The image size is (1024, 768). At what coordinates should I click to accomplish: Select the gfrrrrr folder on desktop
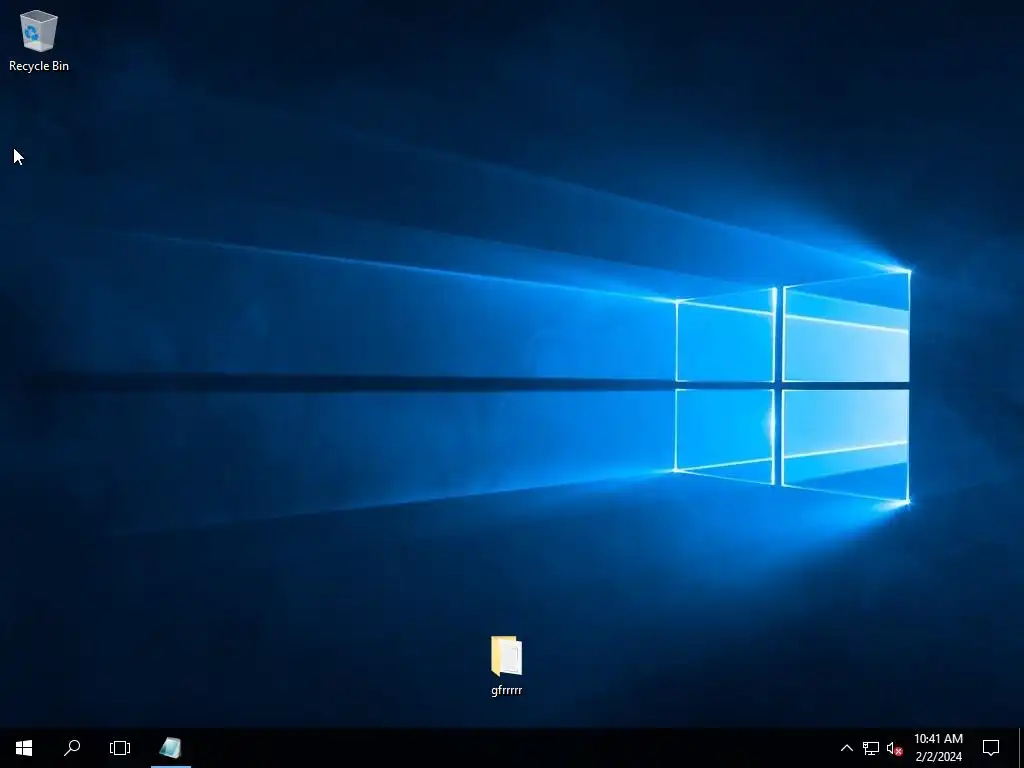(506, 665)
